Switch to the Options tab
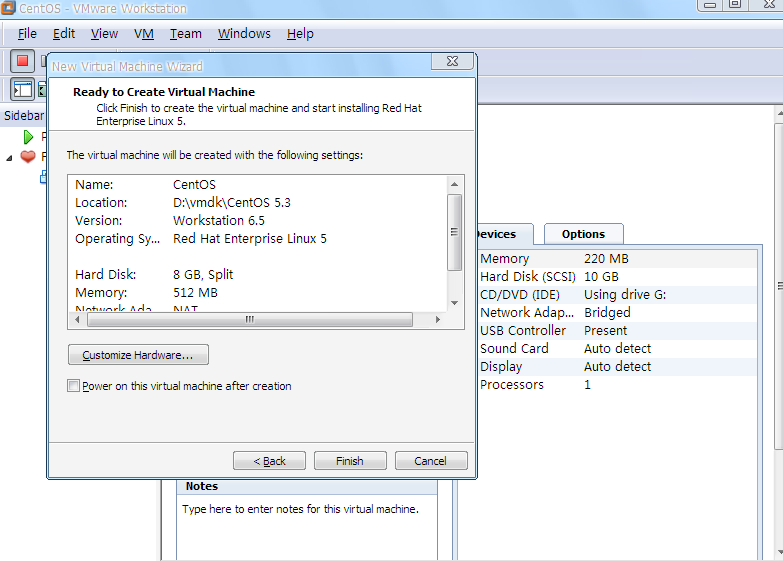This screenshot has height=561, width=783. click(583, 234)
